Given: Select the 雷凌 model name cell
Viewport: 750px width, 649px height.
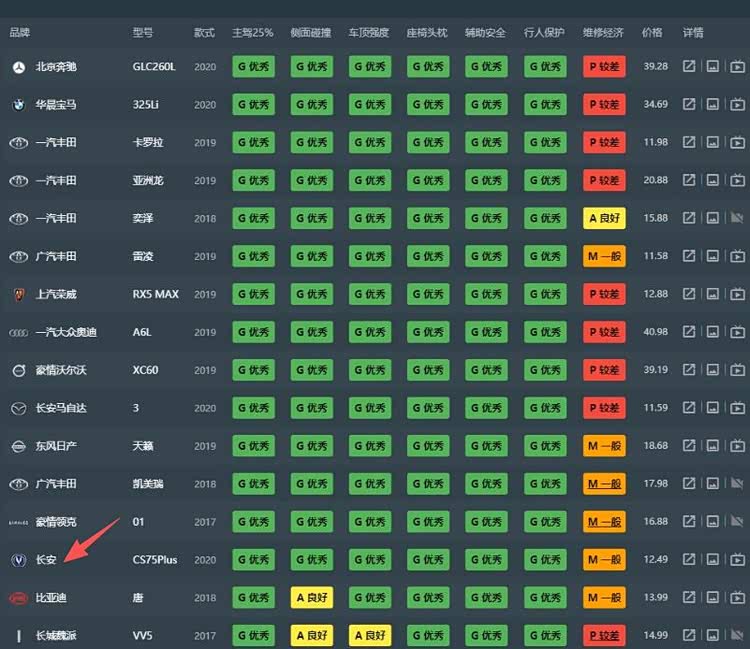Looking at the screenshot, I should tap(144, 256).
